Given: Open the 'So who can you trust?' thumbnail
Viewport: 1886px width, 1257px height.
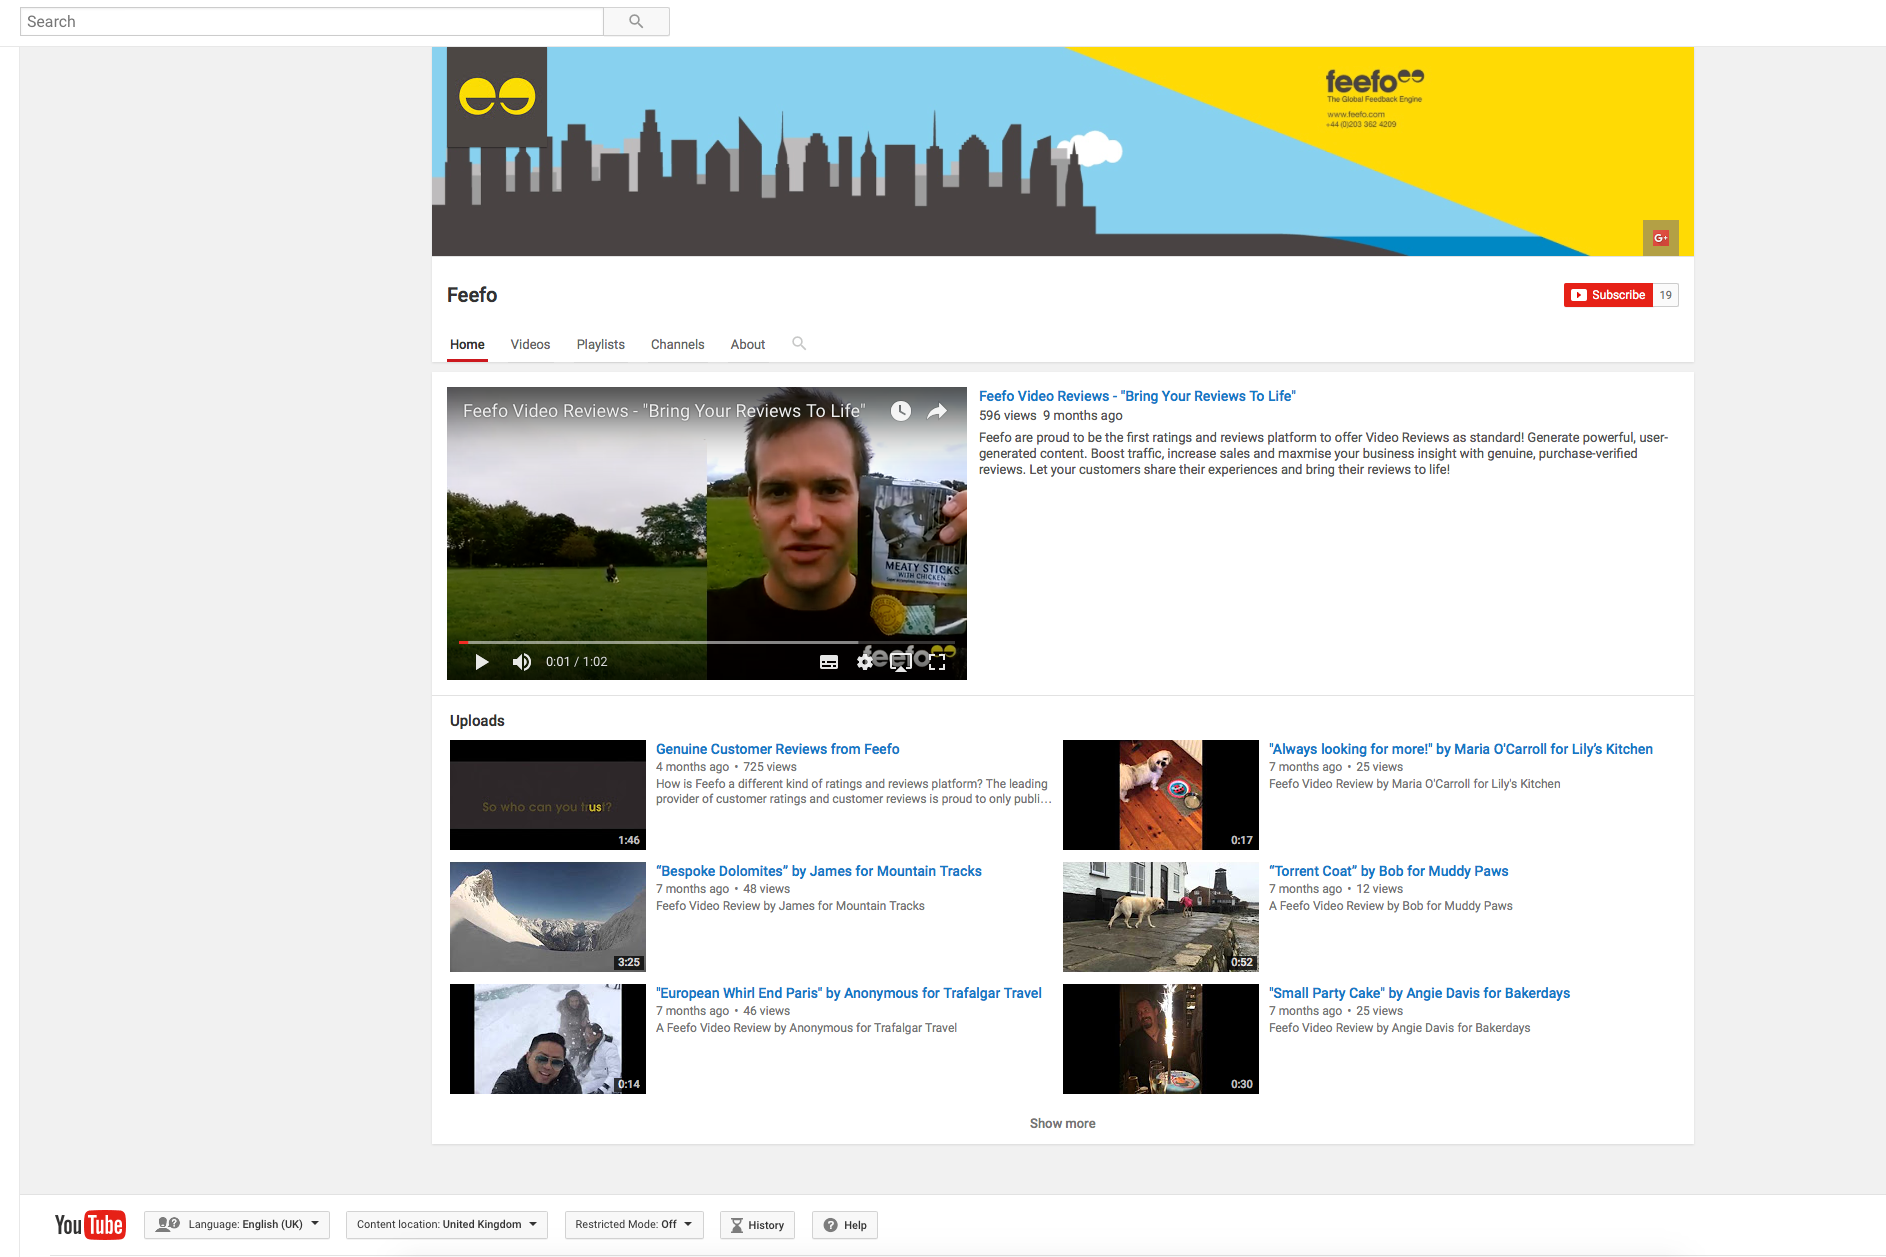Looking at the screenshot, I should click(x=548, y=795).
